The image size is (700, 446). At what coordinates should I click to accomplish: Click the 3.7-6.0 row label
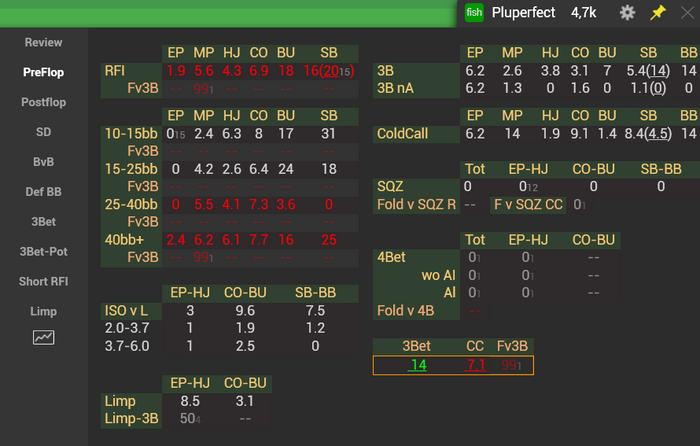pos(127,346)
